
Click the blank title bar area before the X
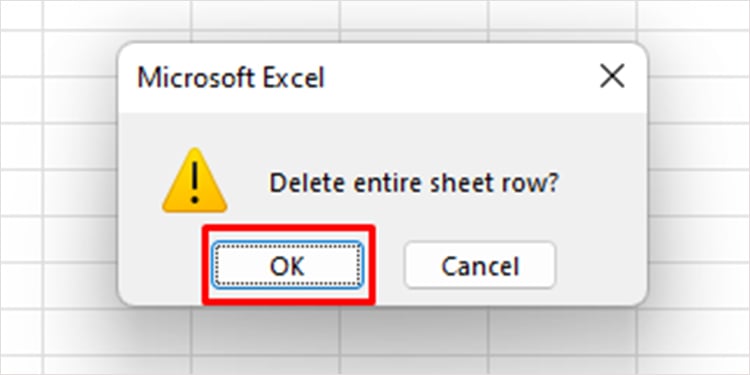(x=459, y=77)
